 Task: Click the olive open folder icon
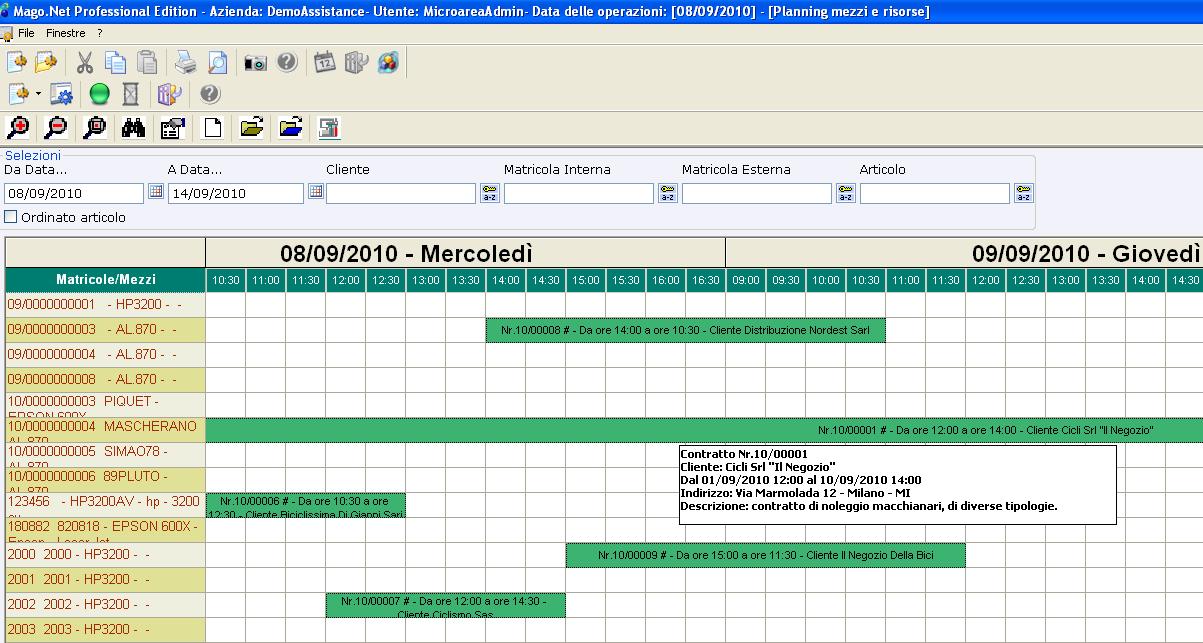(x=252, y=127)
